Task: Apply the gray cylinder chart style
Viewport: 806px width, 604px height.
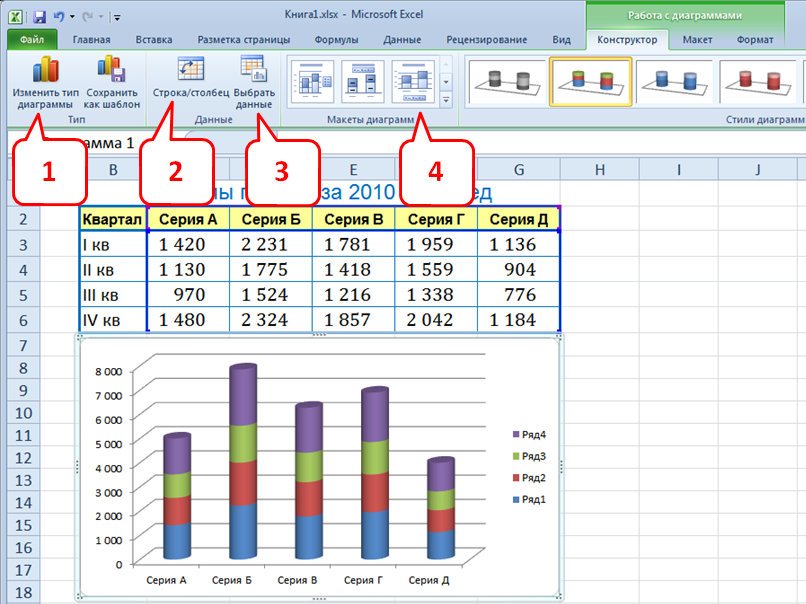Action: (x=506, y=82)
